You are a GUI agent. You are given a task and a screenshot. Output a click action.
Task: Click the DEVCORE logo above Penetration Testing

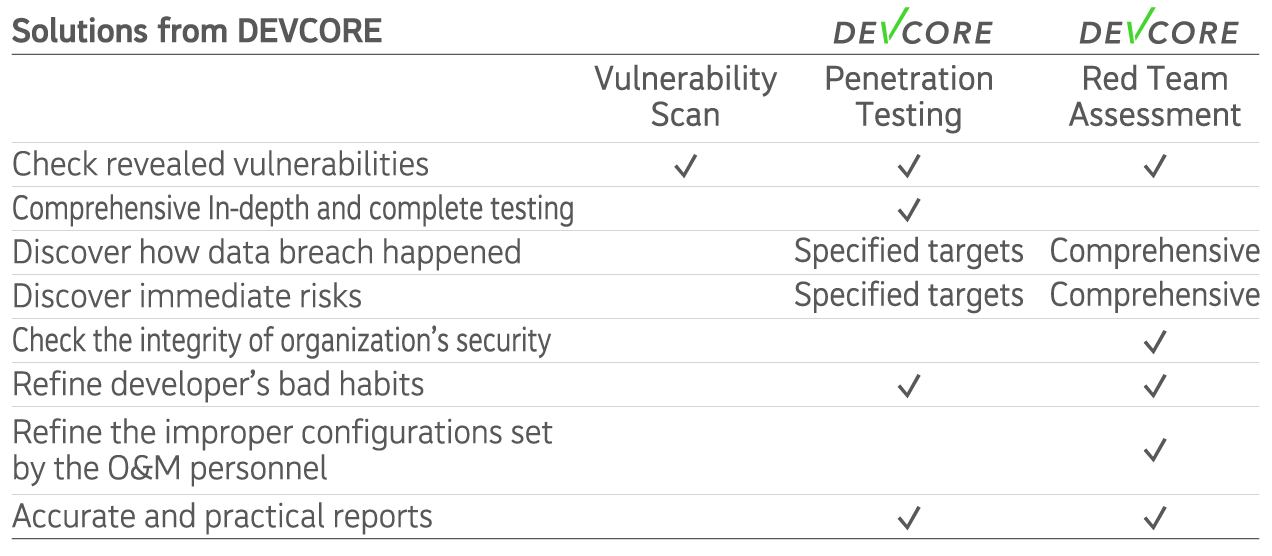click(x=913, y=26)
